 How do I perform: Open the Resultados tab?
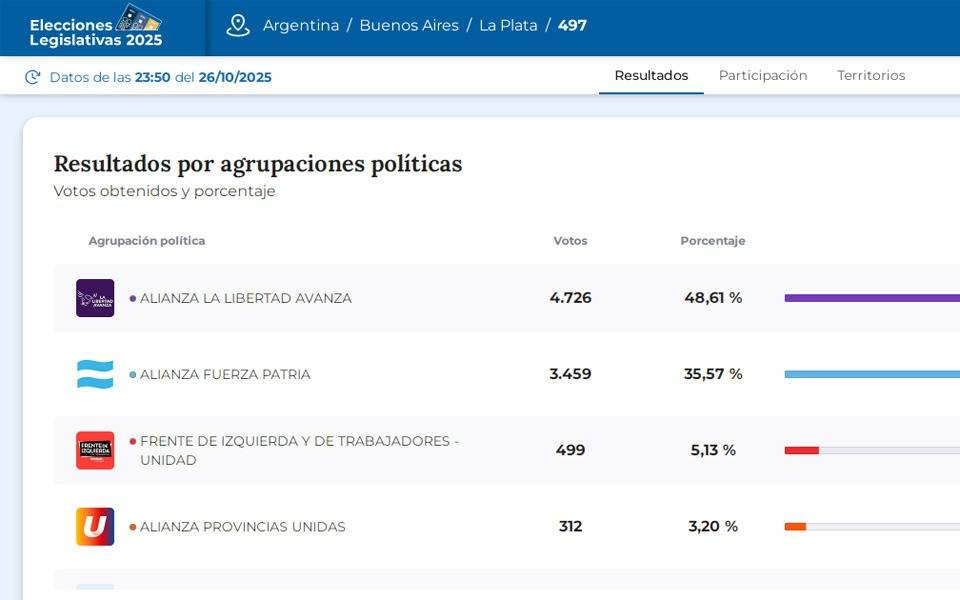point(651,76)
